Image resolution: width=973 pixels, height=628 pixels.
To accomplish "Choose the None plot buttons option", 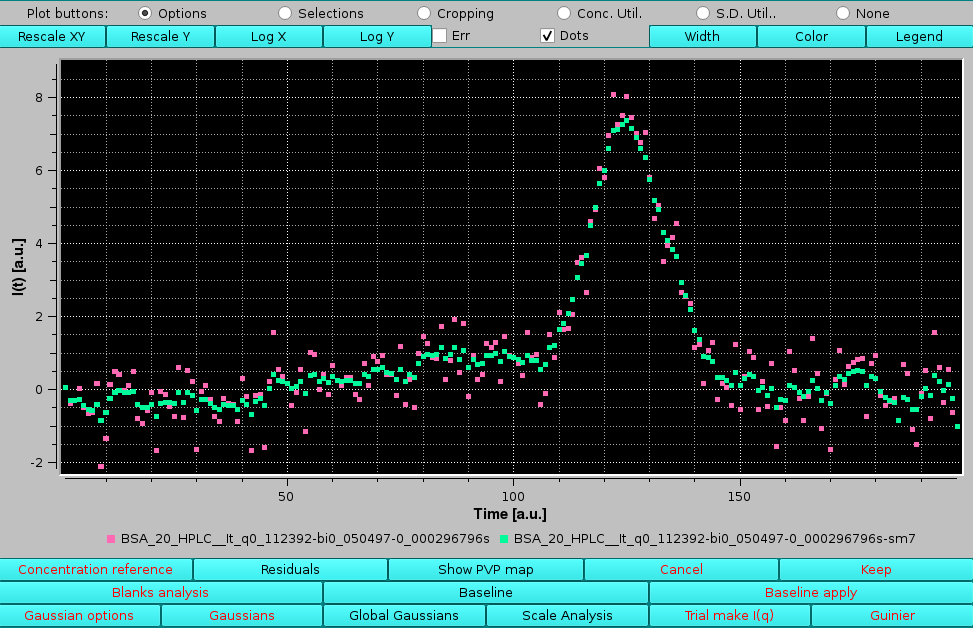I will pyautogui.click(x=846, y=13).
